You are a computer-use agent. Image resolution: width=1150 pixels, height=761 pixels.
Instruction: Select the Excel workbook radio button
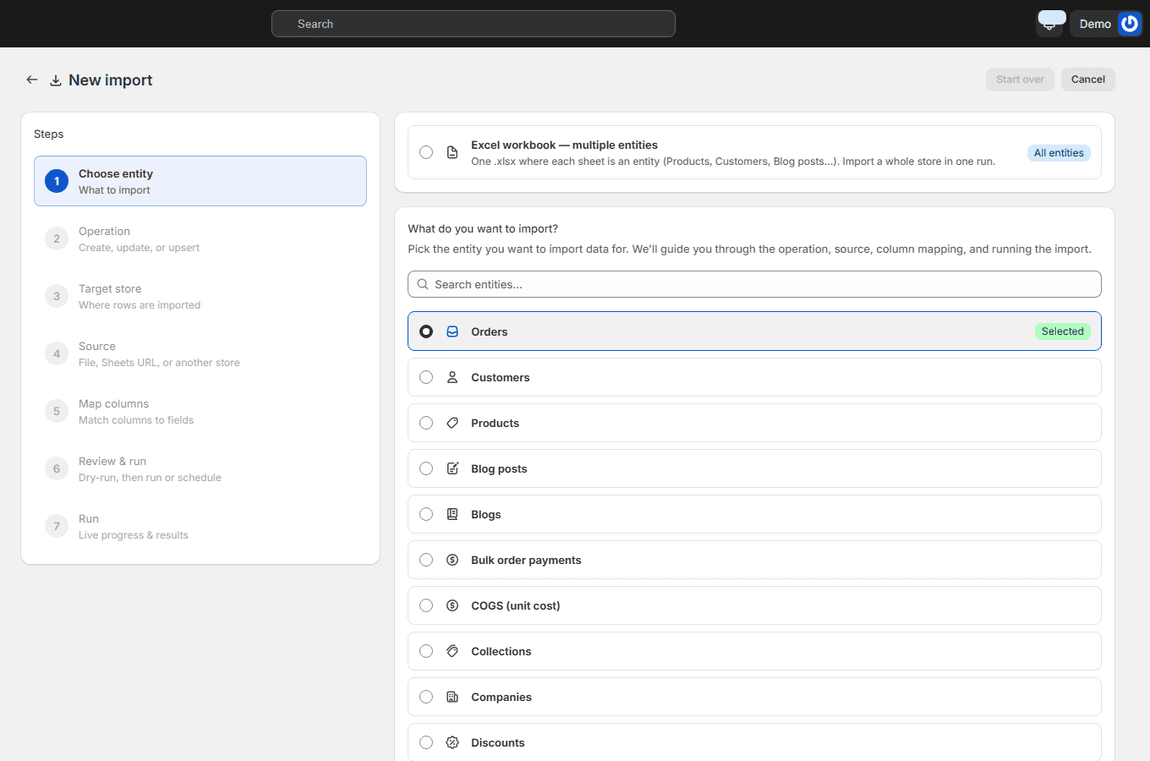426,152
